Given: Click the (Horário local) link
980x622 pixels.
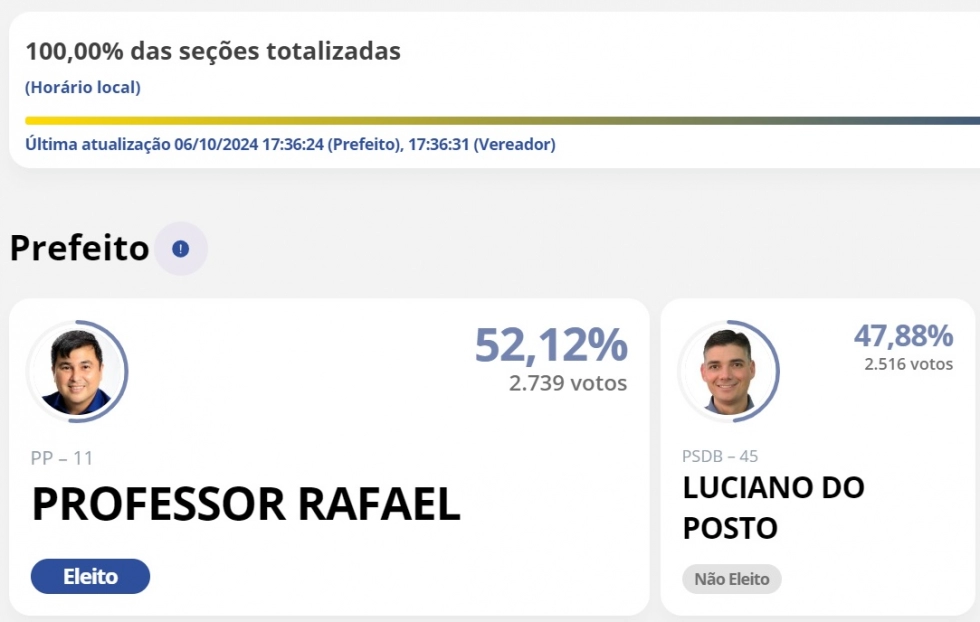Looking at the screenshot, I should [x=83, y=88].
